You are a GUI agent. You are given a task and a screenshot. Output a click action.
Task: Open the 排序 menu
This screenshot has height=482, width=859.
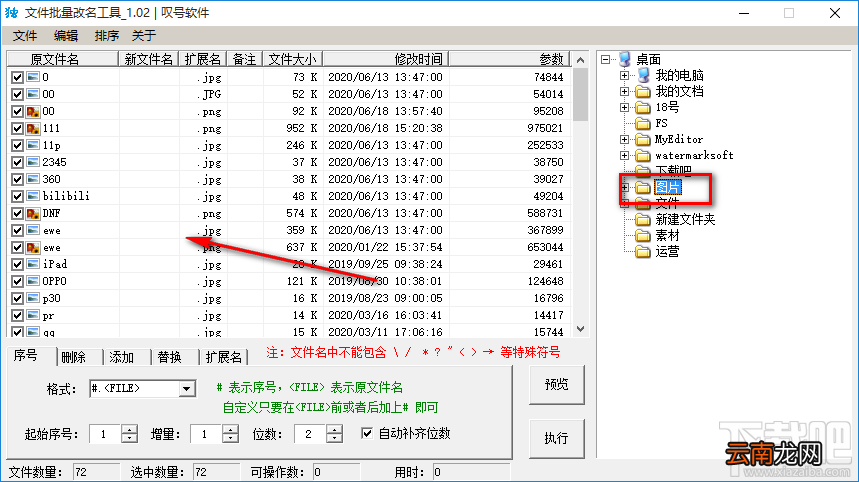click(106, 36)
